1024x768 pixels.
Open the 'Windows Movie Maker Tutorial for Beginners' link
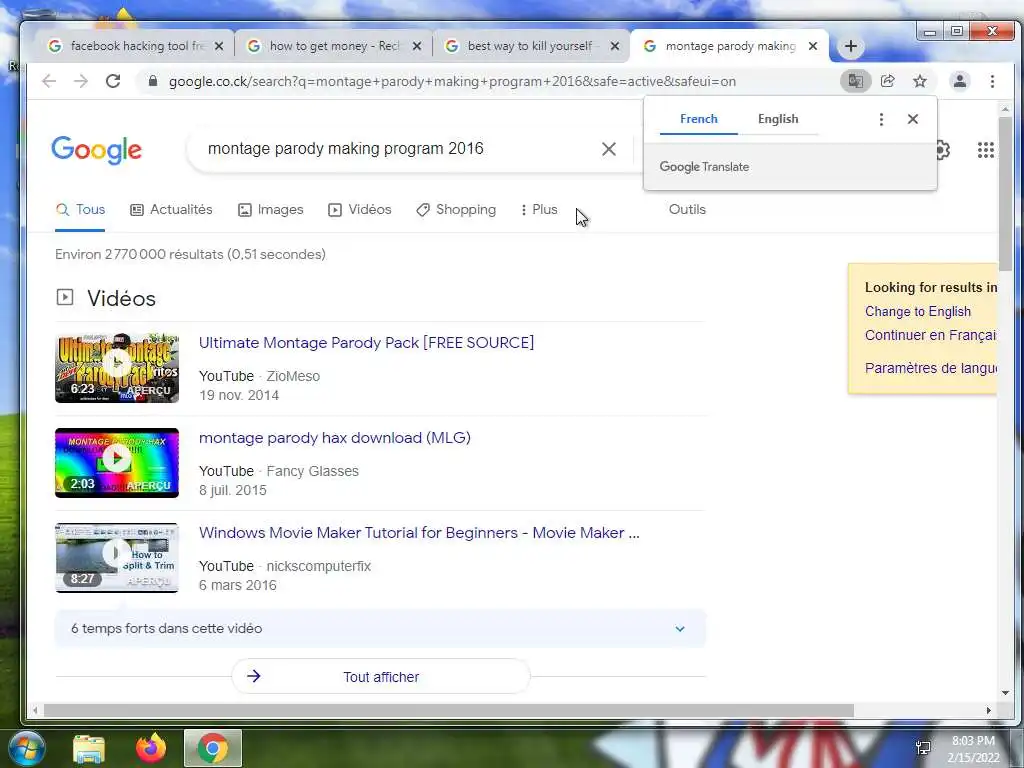(419, 533)
